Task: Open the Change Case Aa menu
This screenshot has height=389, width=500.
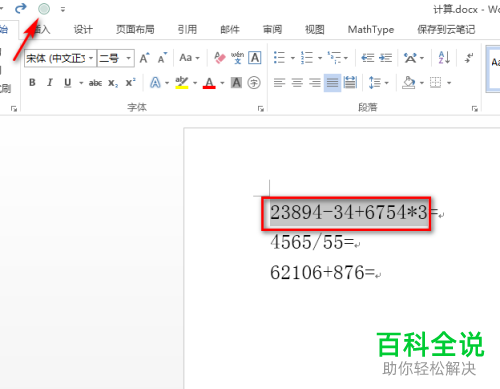Action: click(189, 58)
